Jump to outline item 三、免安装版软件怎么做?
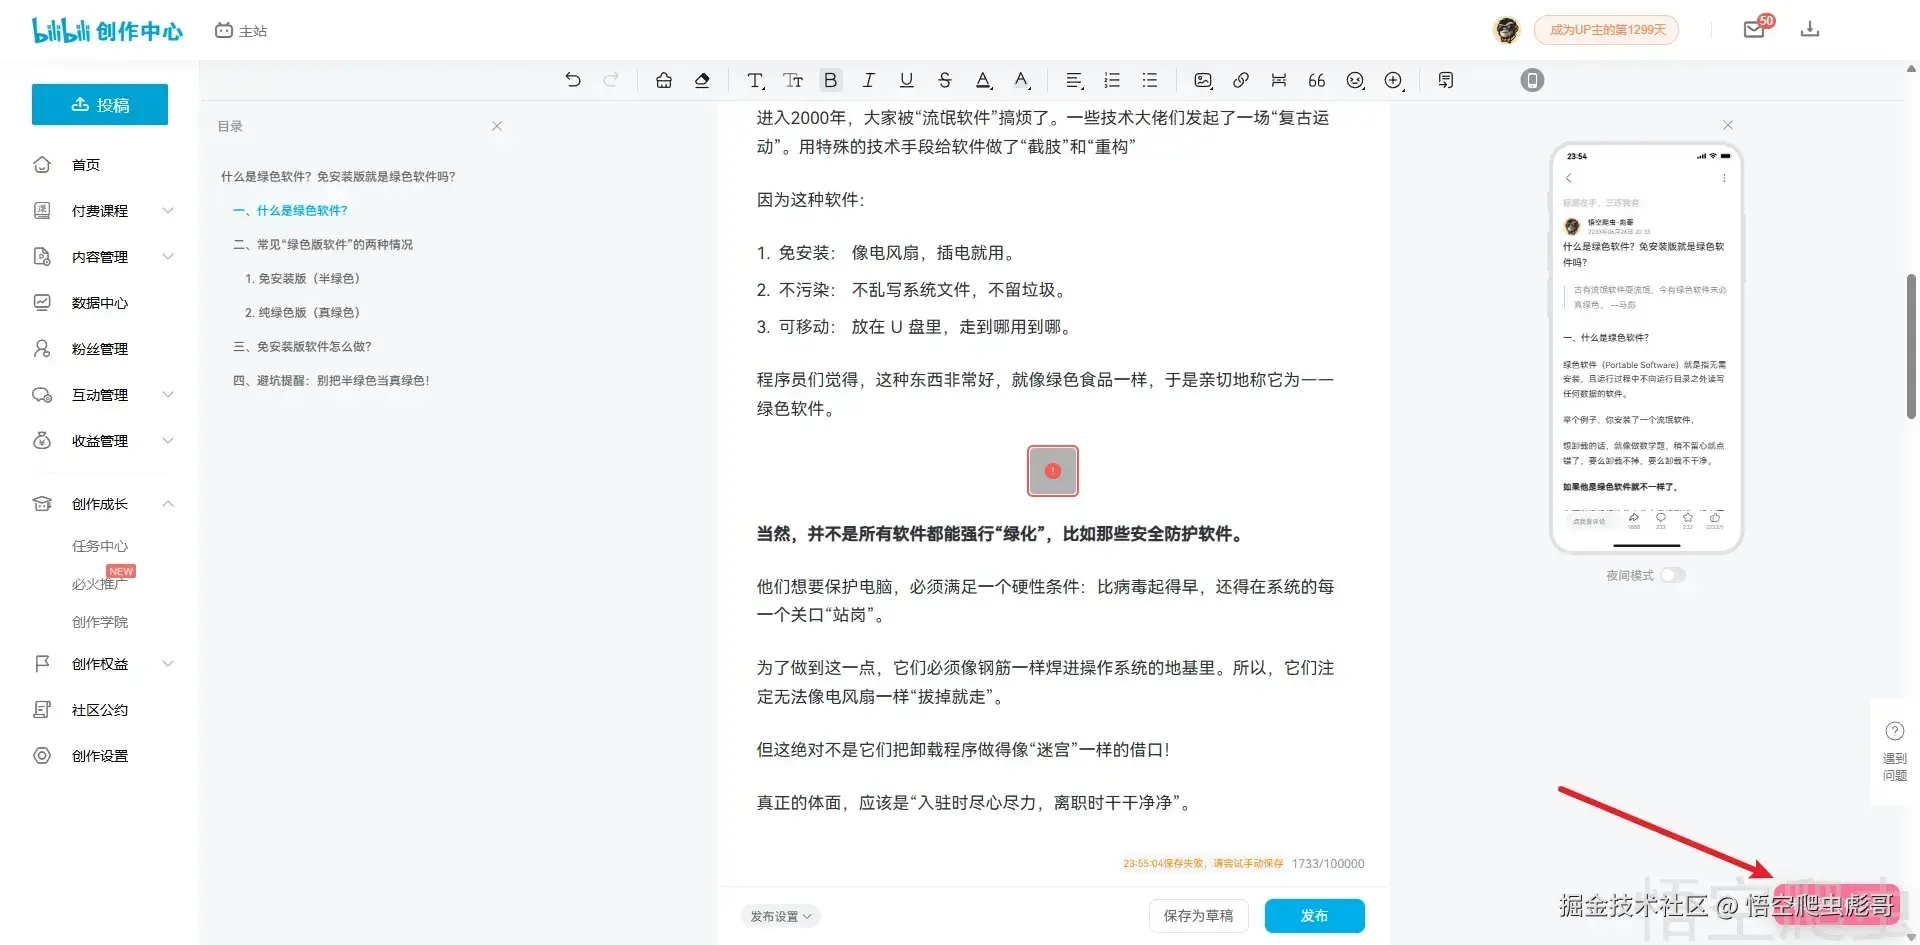This screenshot has height=945, width=1920. point(302,347)
